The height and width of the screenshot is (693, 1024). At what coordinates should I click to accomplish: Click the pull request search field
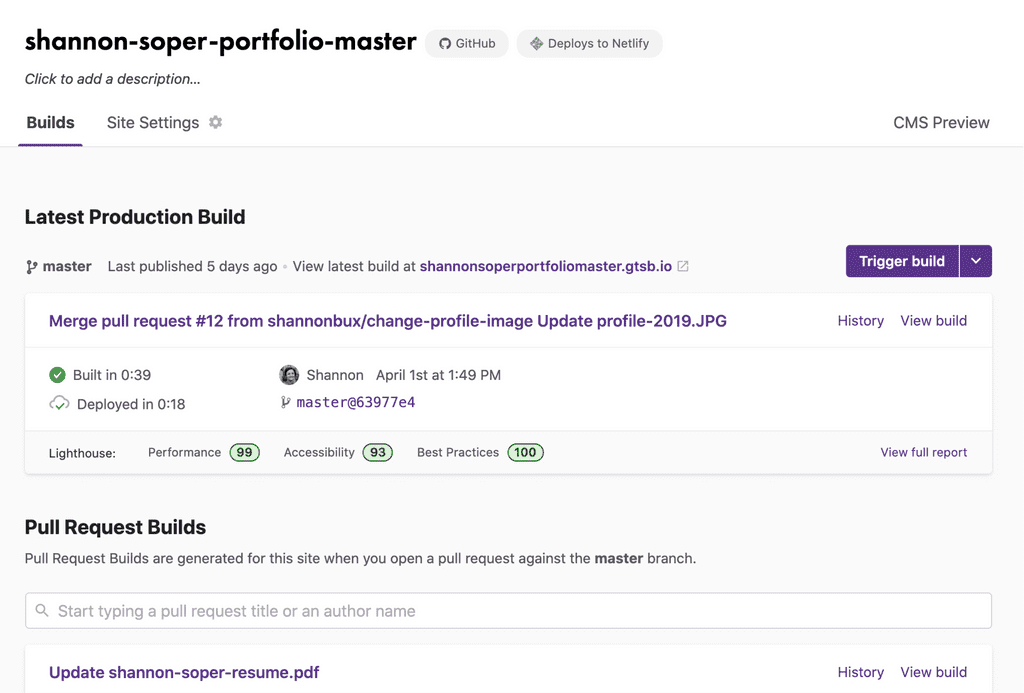point(508,611)
